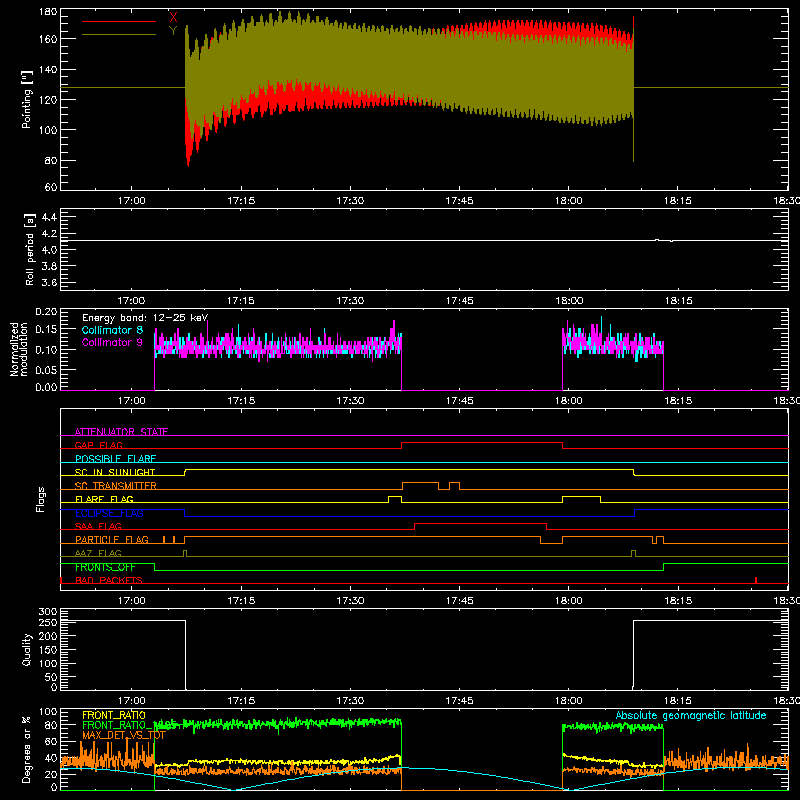Click the PARTICLE_FLAG label
This screenshot has width=800, height=800.
(x=112, y=540)
